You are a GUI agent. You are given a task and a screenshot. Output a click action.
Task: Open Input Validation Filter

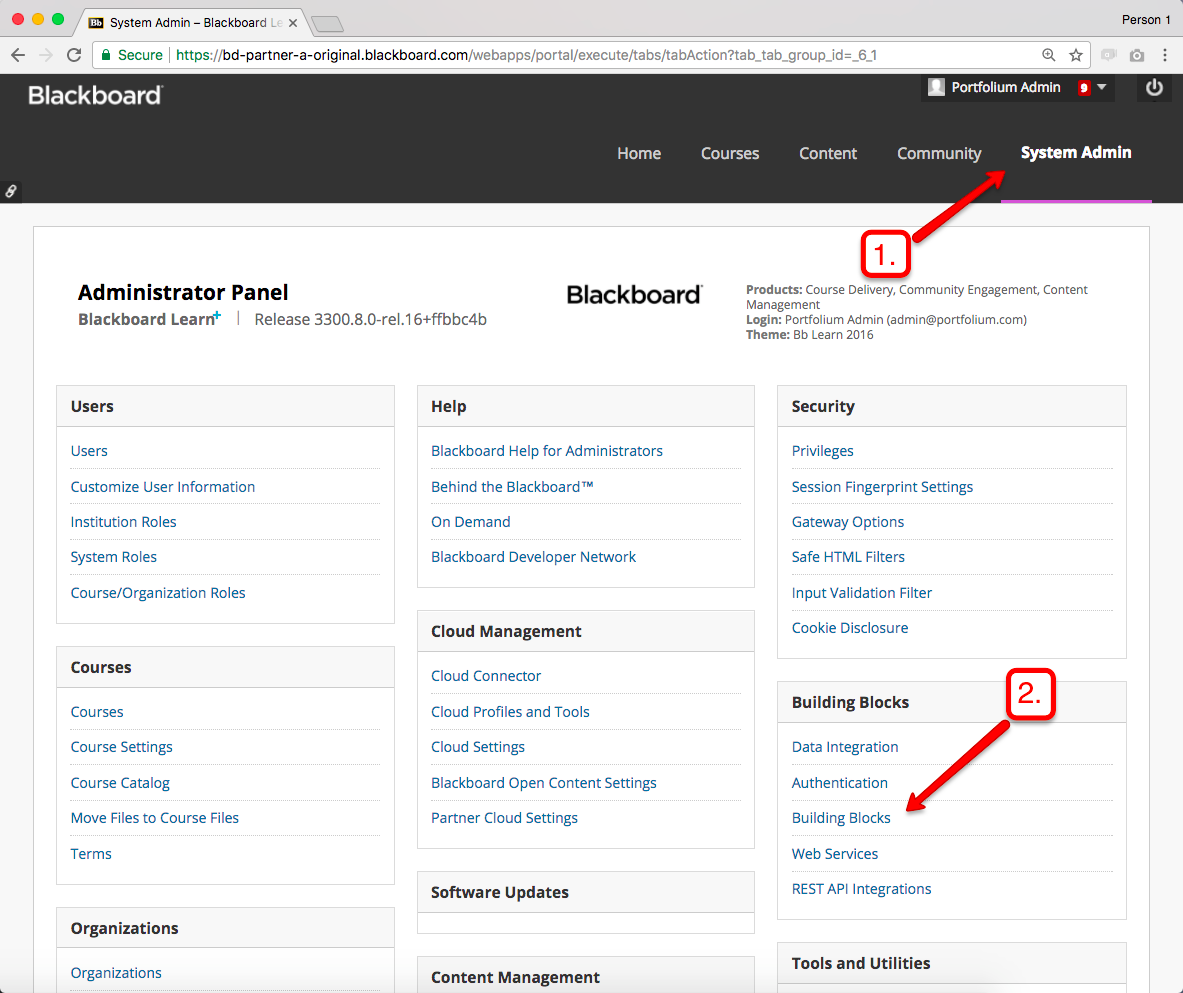(x=862, y=593)
